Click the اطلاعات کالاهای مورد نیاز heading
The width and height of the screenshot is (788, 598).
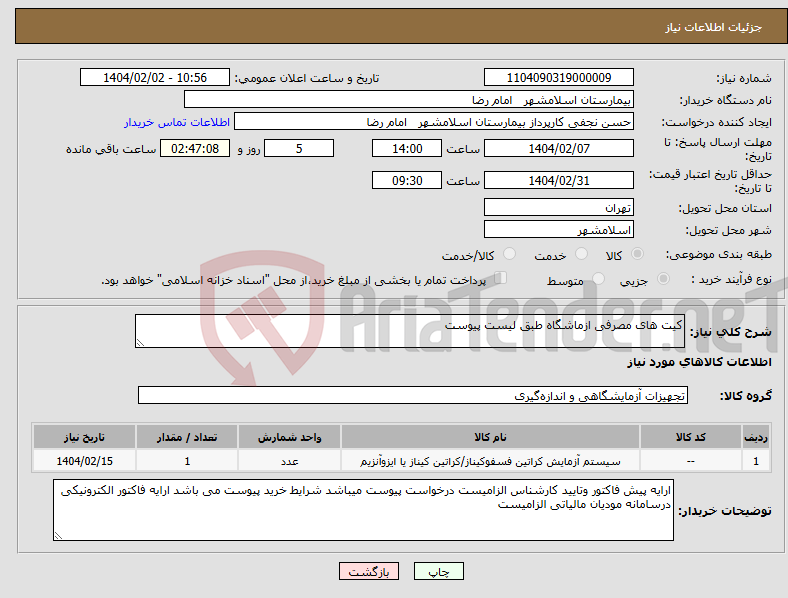[x=699, y=362]
